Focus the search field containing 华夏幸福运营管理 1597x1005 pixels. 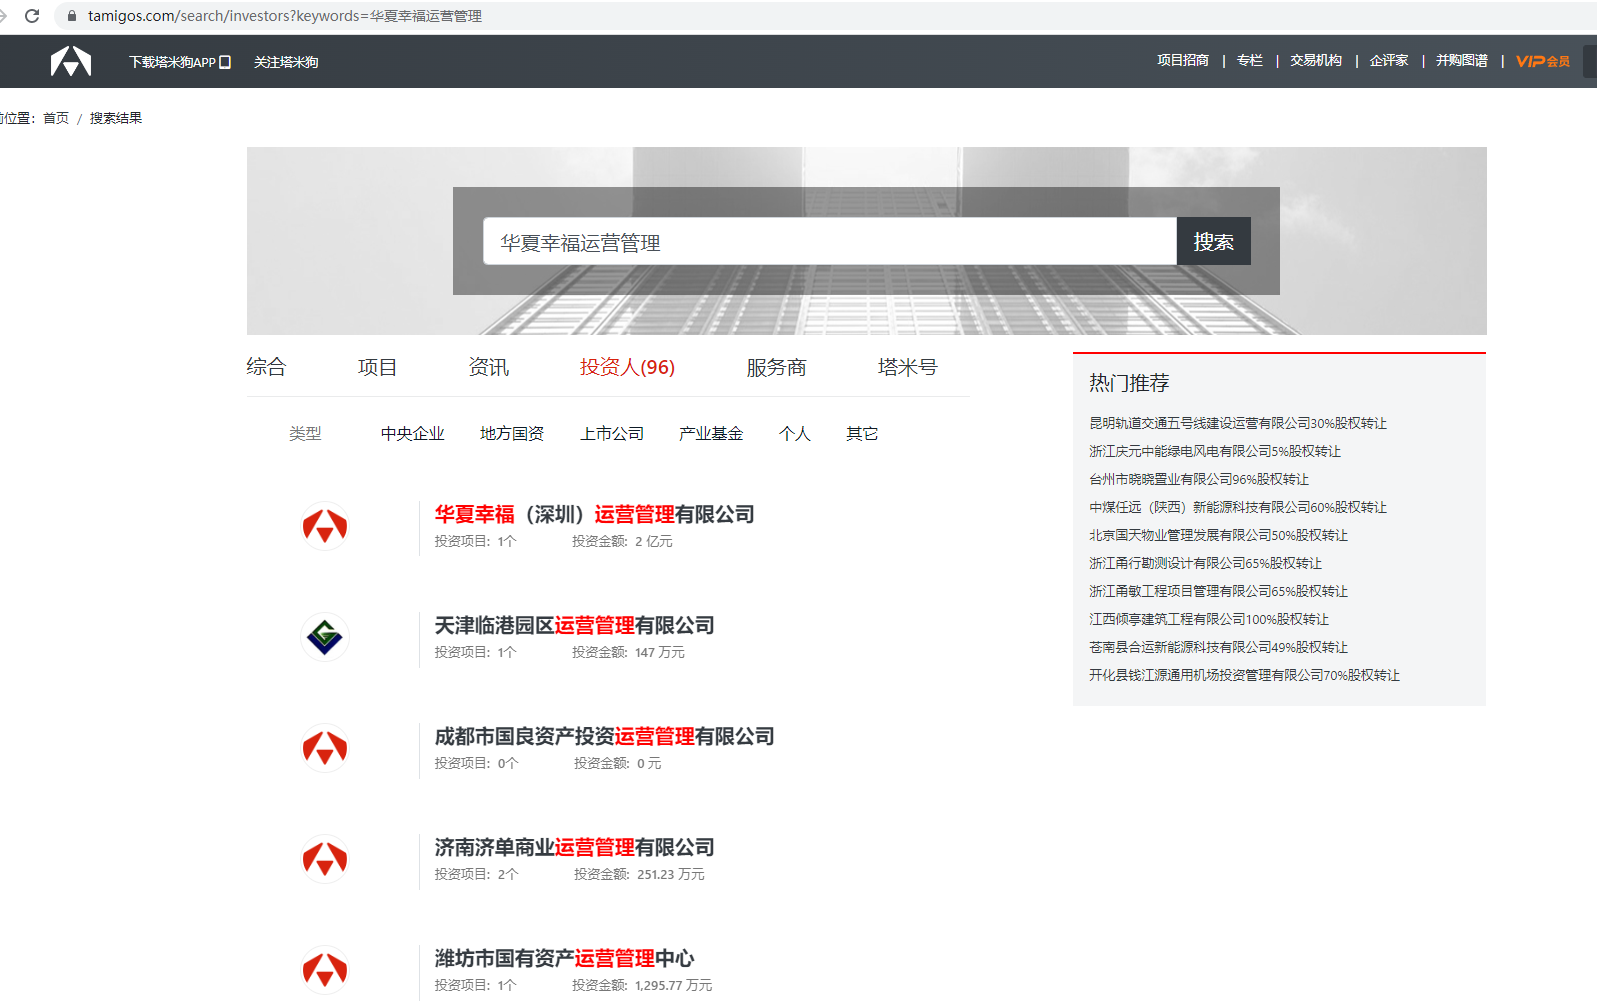coord(830,241)
